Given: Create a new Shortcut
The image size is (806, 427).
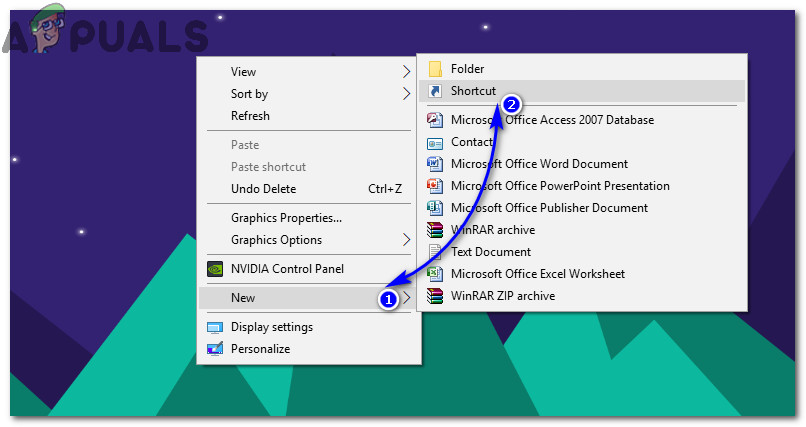Looking at the screenshot, I should pos(582,91).
